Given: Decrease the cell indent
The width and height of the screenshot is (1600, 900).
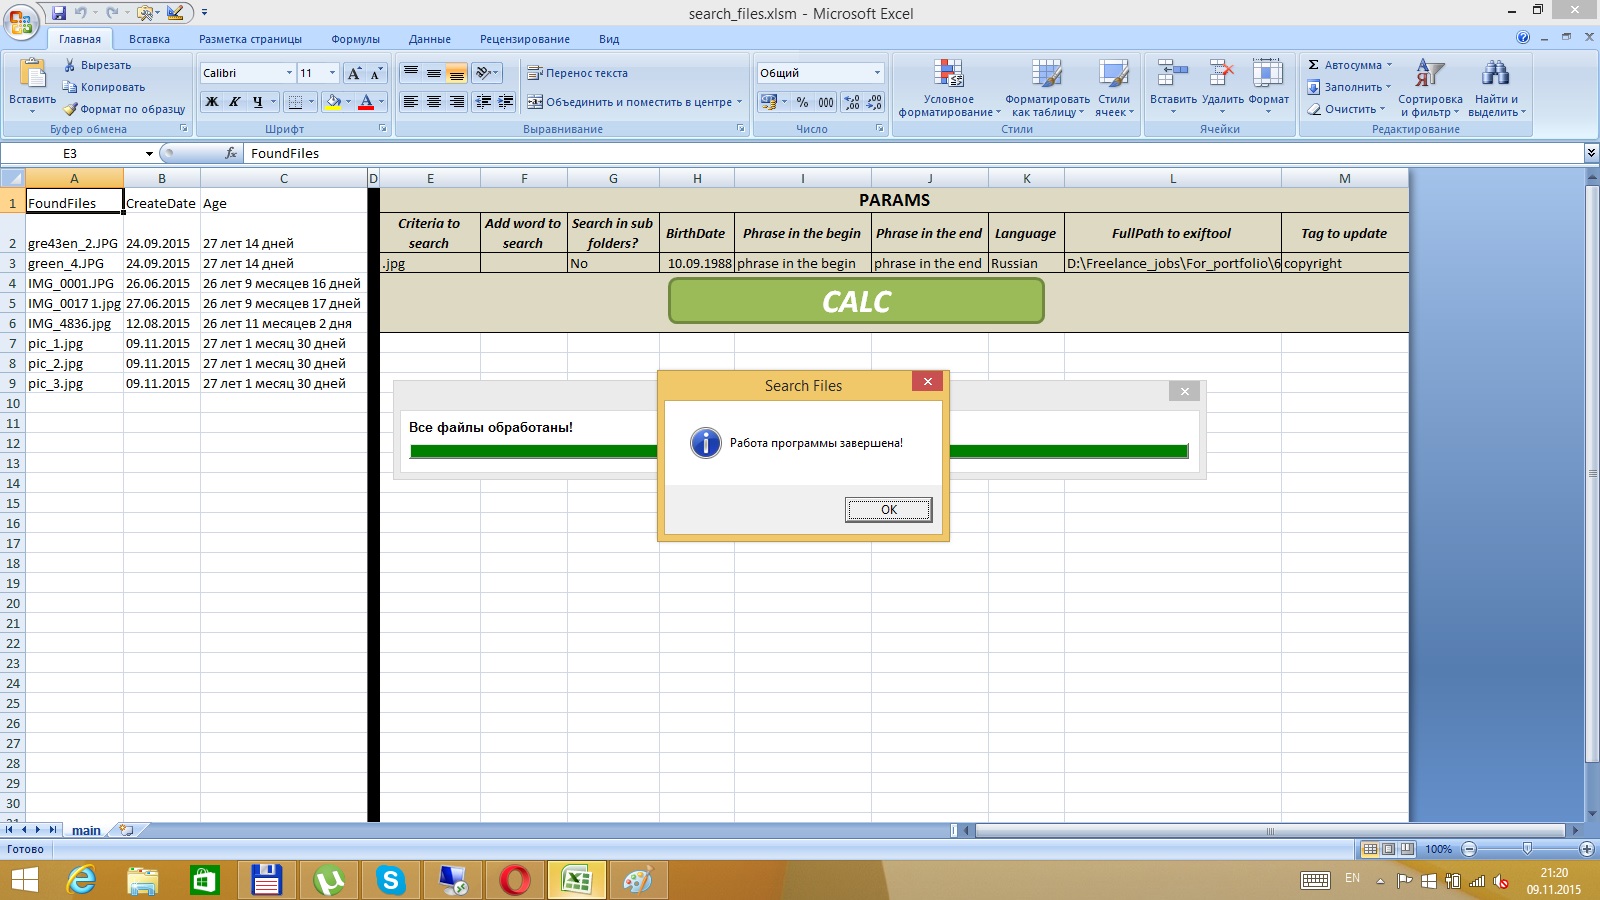Looking at the screenshot, I should click(x=484, y=102).
